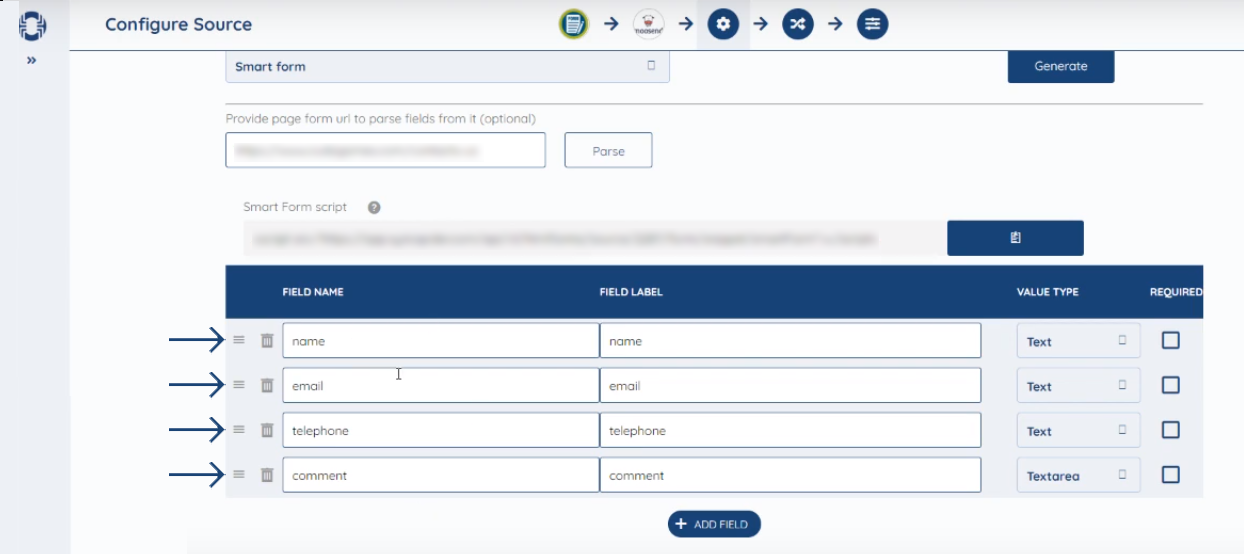Mark the name field as required
The width and height of the screenshot is (1244, 554).
pos(1171,340)
